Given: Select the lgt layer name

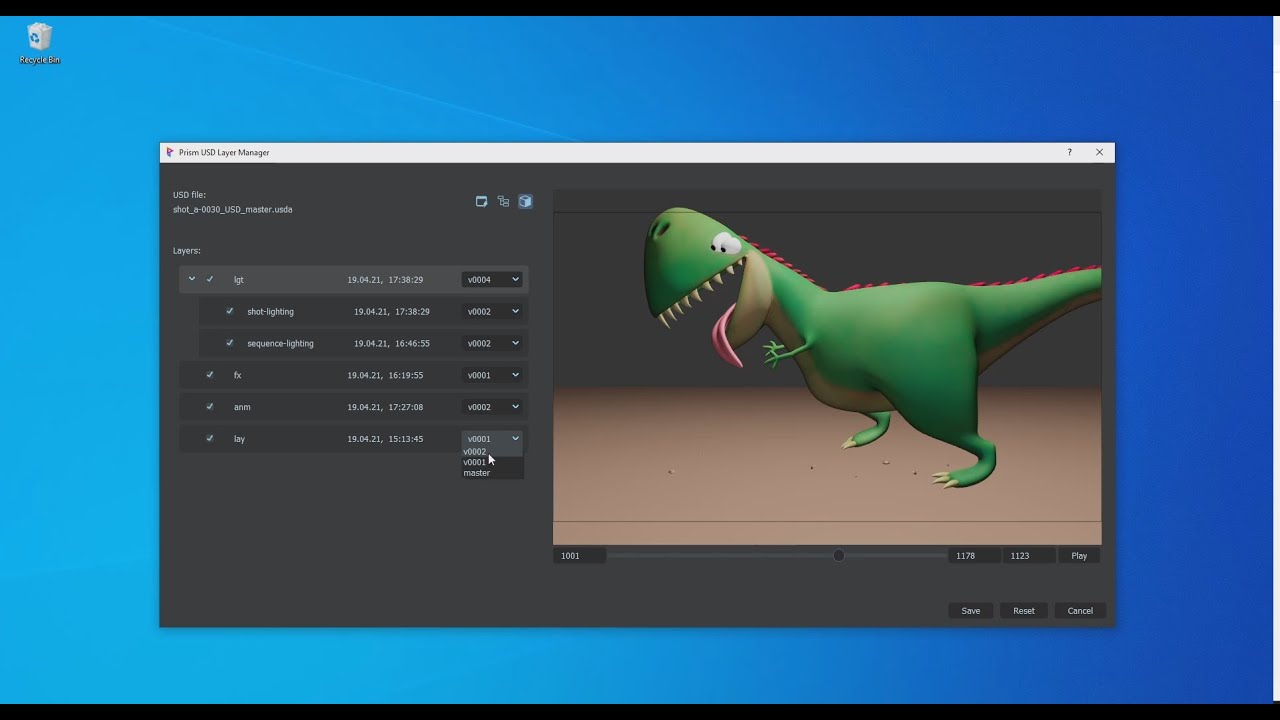Looking at the screenshot, I should point(239,280).
